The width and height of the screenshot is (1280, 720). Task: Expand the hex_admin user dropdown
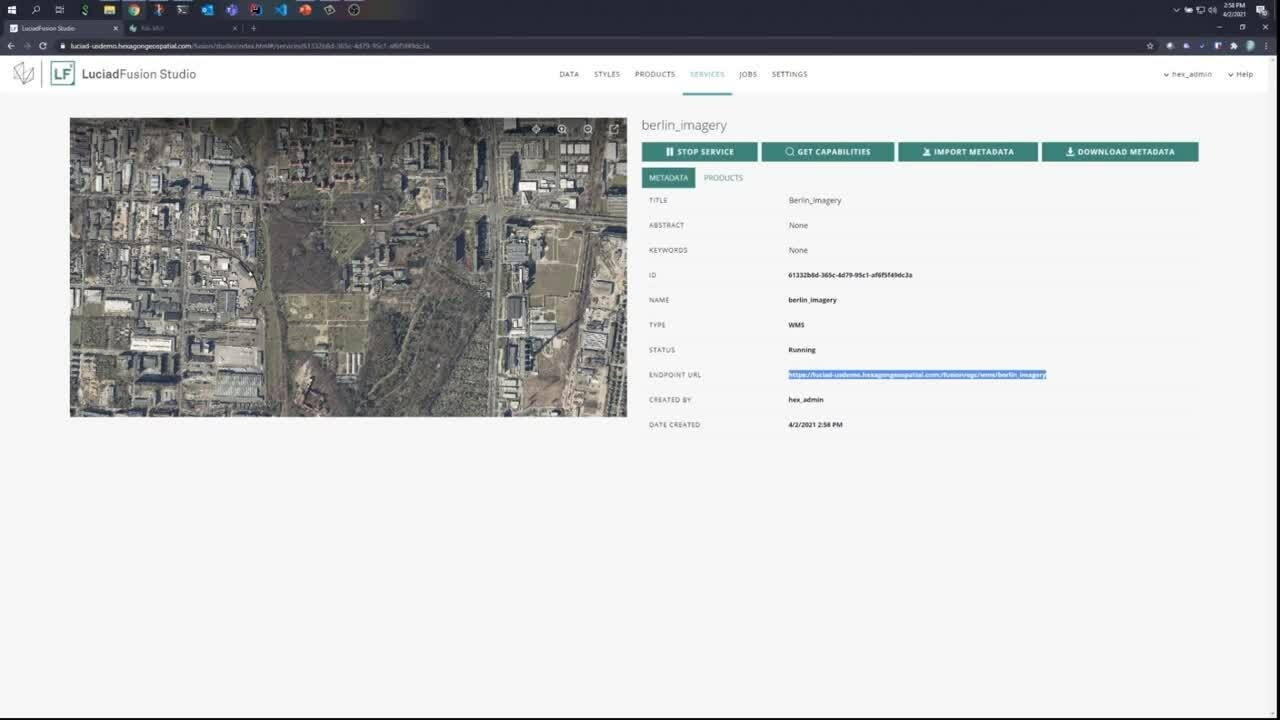click(x=1188, y=74)
